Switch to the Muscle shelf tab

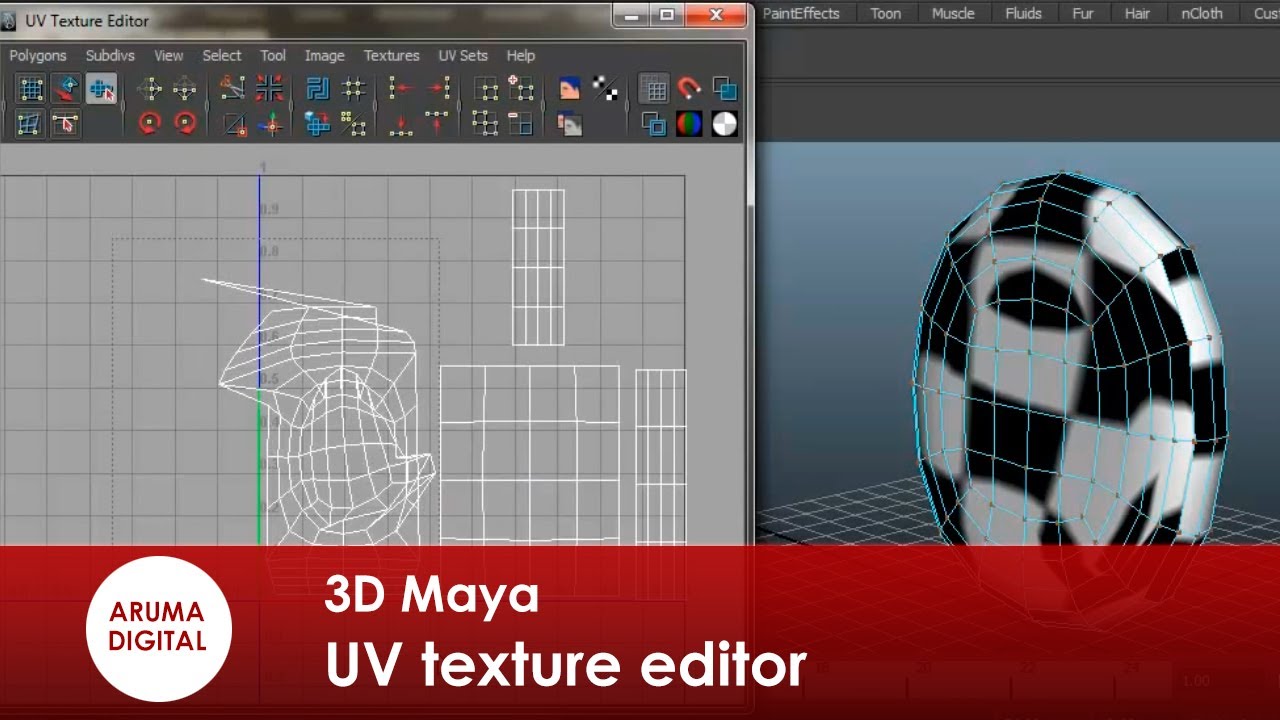pos(953,13)
